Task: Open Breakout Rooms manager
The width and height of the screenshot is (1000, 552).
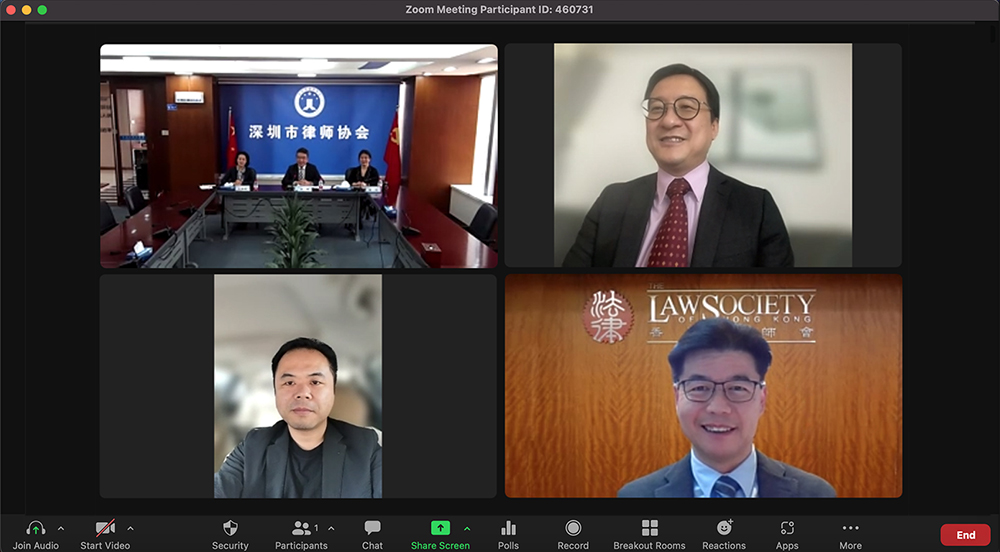Action: click(649, 528)
